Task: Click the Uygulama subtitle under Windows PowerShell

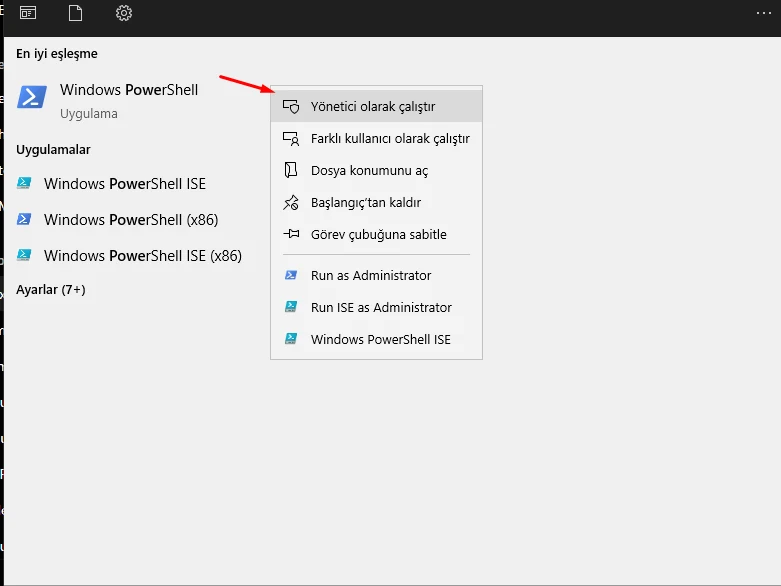Action: [89, 114]
